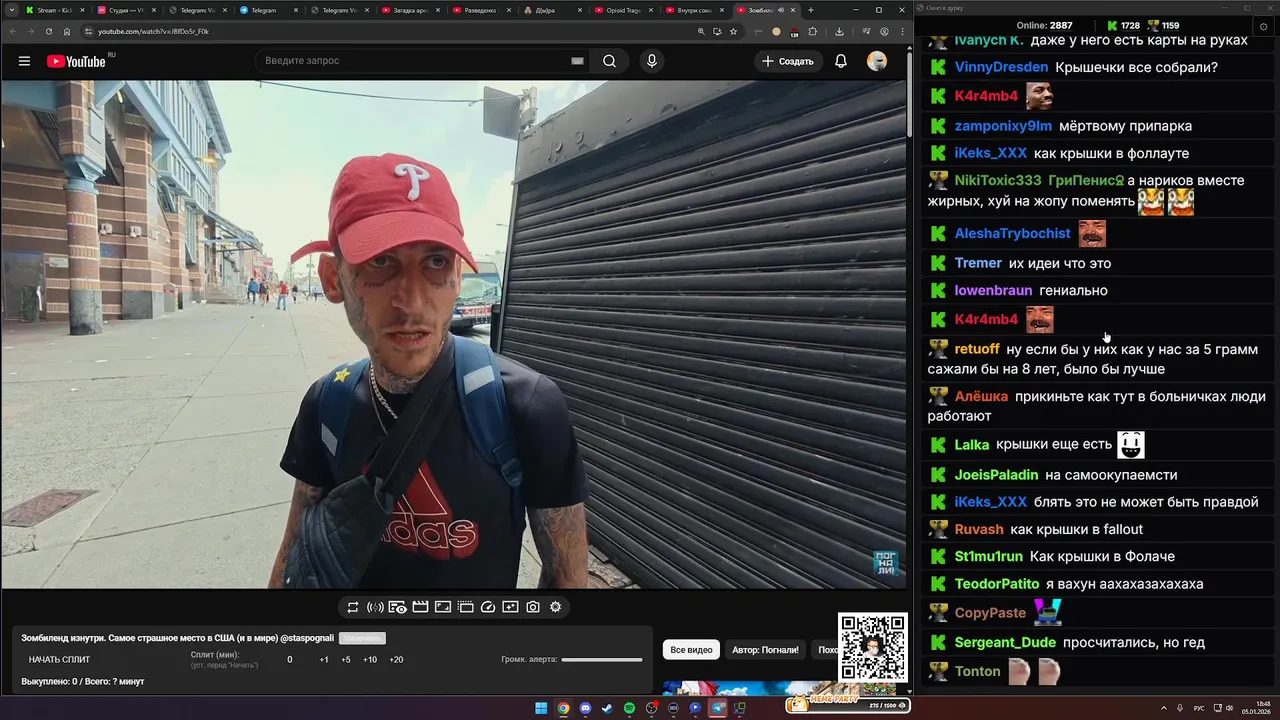Open Spotify from the taskbar
1280x720 pixels.
(629, 708)
